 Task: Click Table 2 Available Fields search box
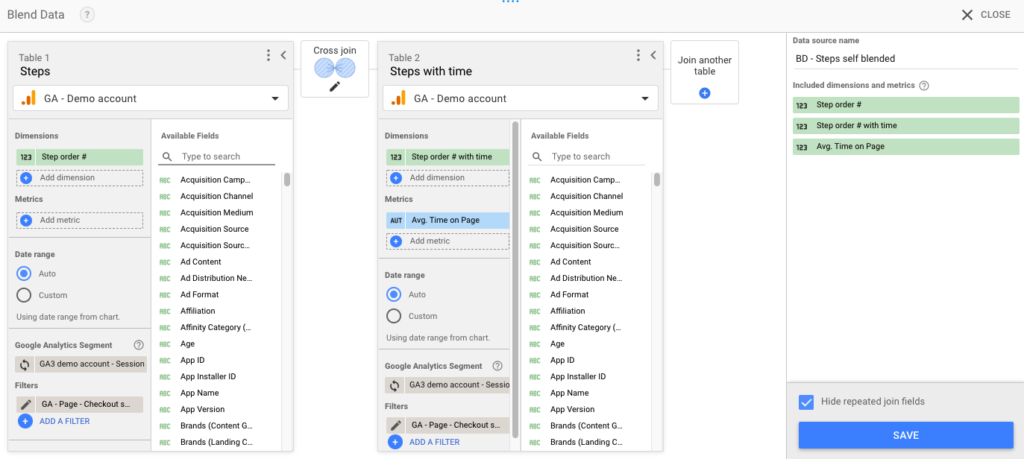[587, 157]
